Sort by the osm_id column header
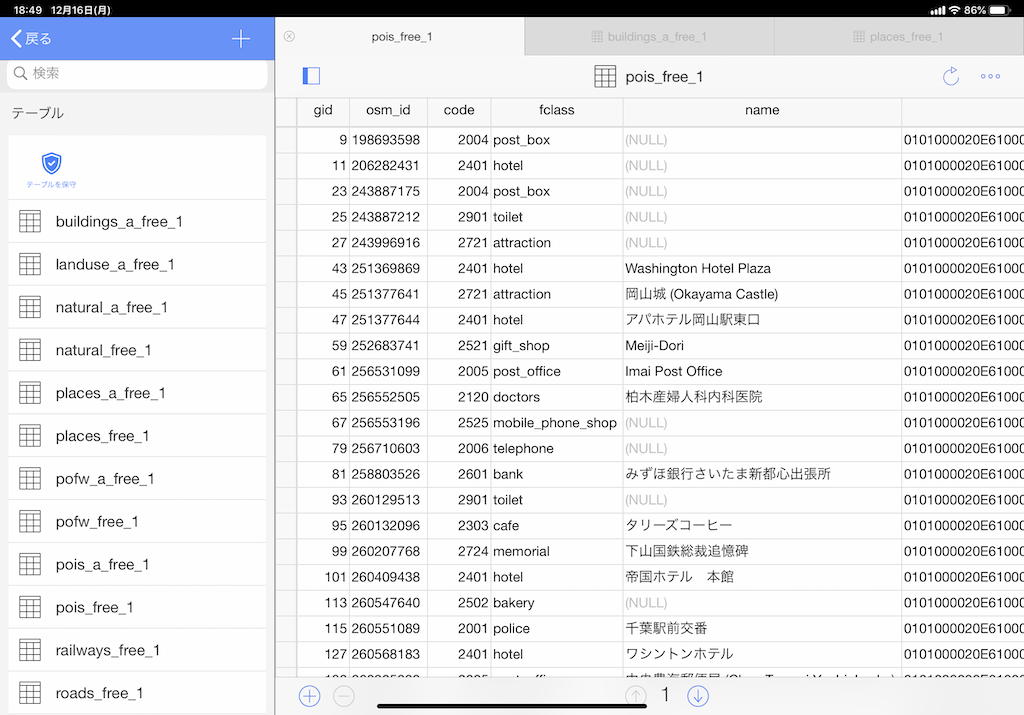 (x=389, y=110)
